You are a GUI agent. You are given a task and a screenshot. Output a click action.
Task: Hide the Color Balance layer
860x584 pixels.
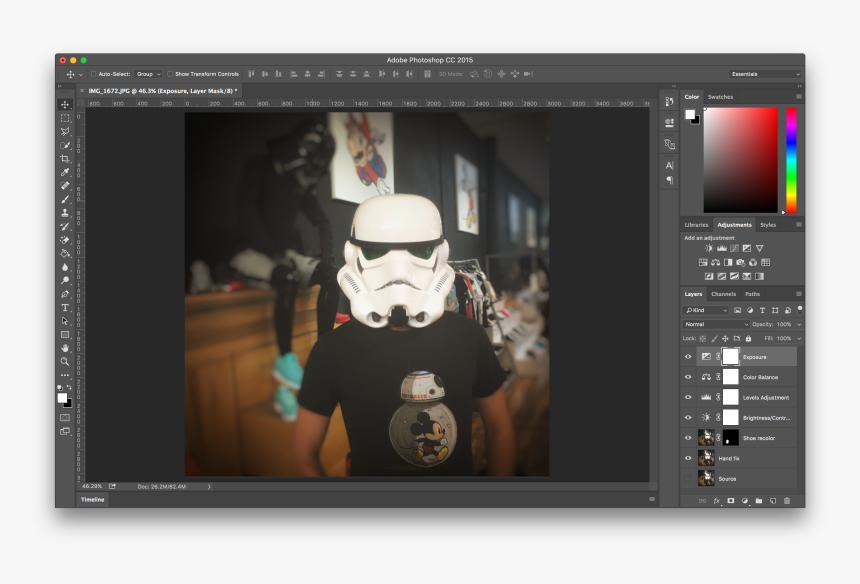coord(688,377)
